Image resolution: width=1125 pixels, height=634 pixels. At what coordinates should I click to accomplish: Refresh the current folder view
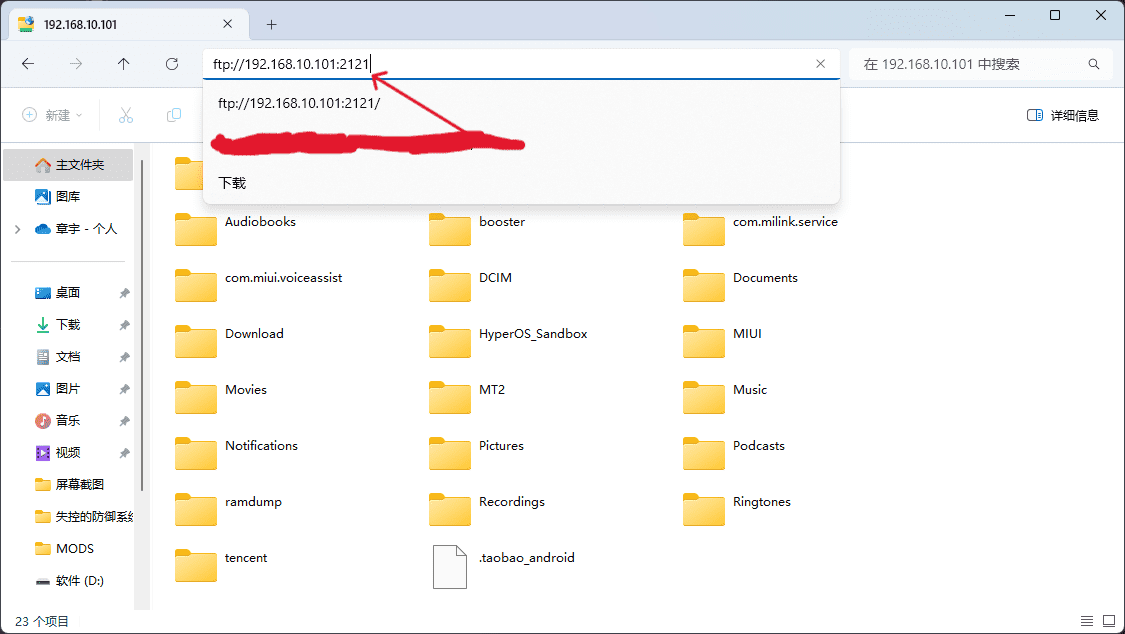[172, 64]
